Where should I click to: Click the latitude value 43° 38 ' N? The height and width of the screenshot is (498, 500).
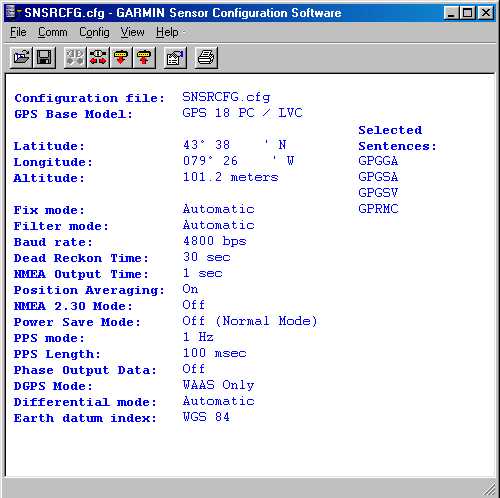[x=234, y=145]
